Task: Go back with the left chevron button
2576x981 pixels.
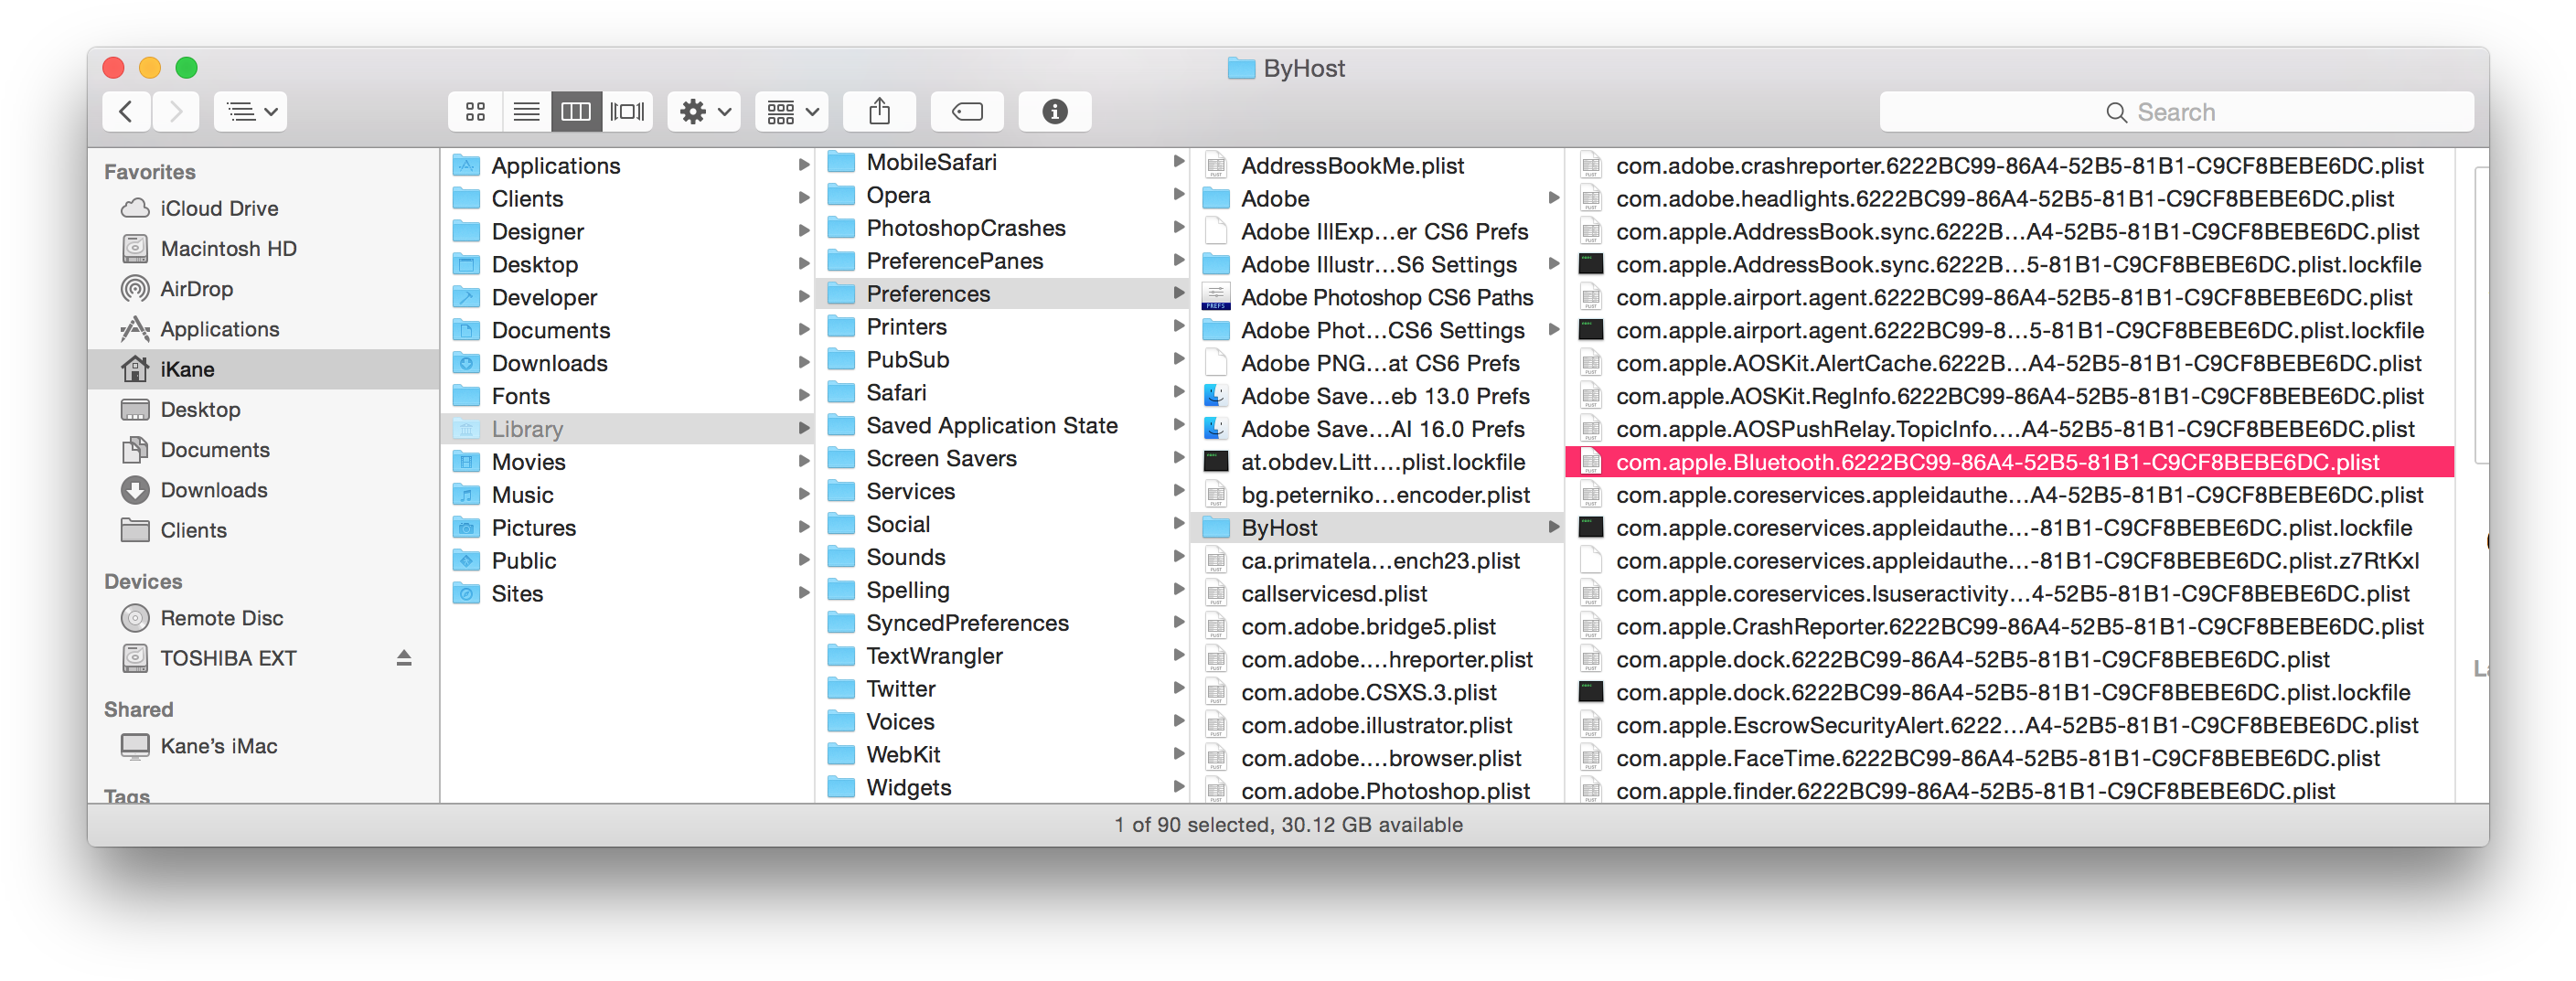Action: (x=127, y=111)
